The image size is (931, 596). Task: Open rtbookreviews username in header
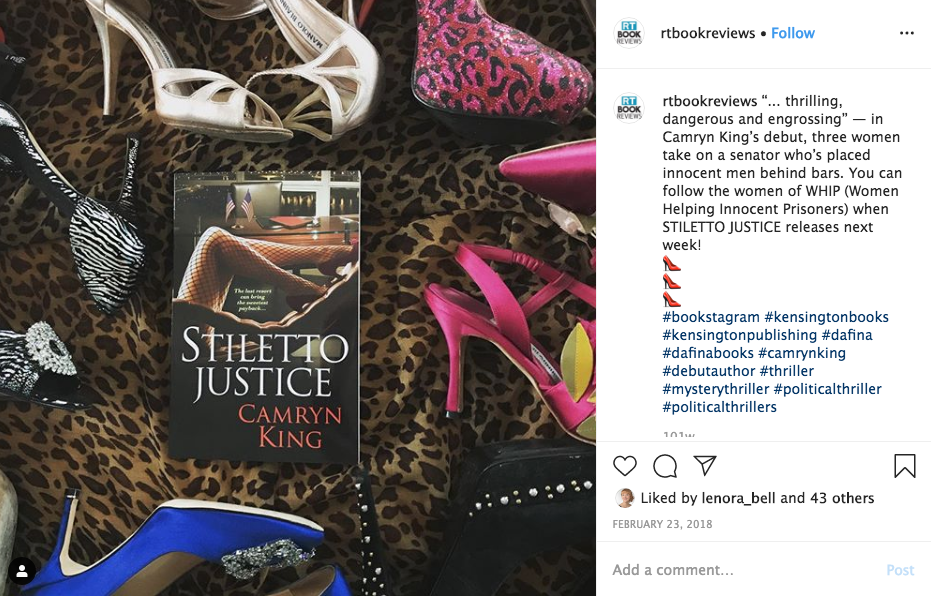[708, 33]
